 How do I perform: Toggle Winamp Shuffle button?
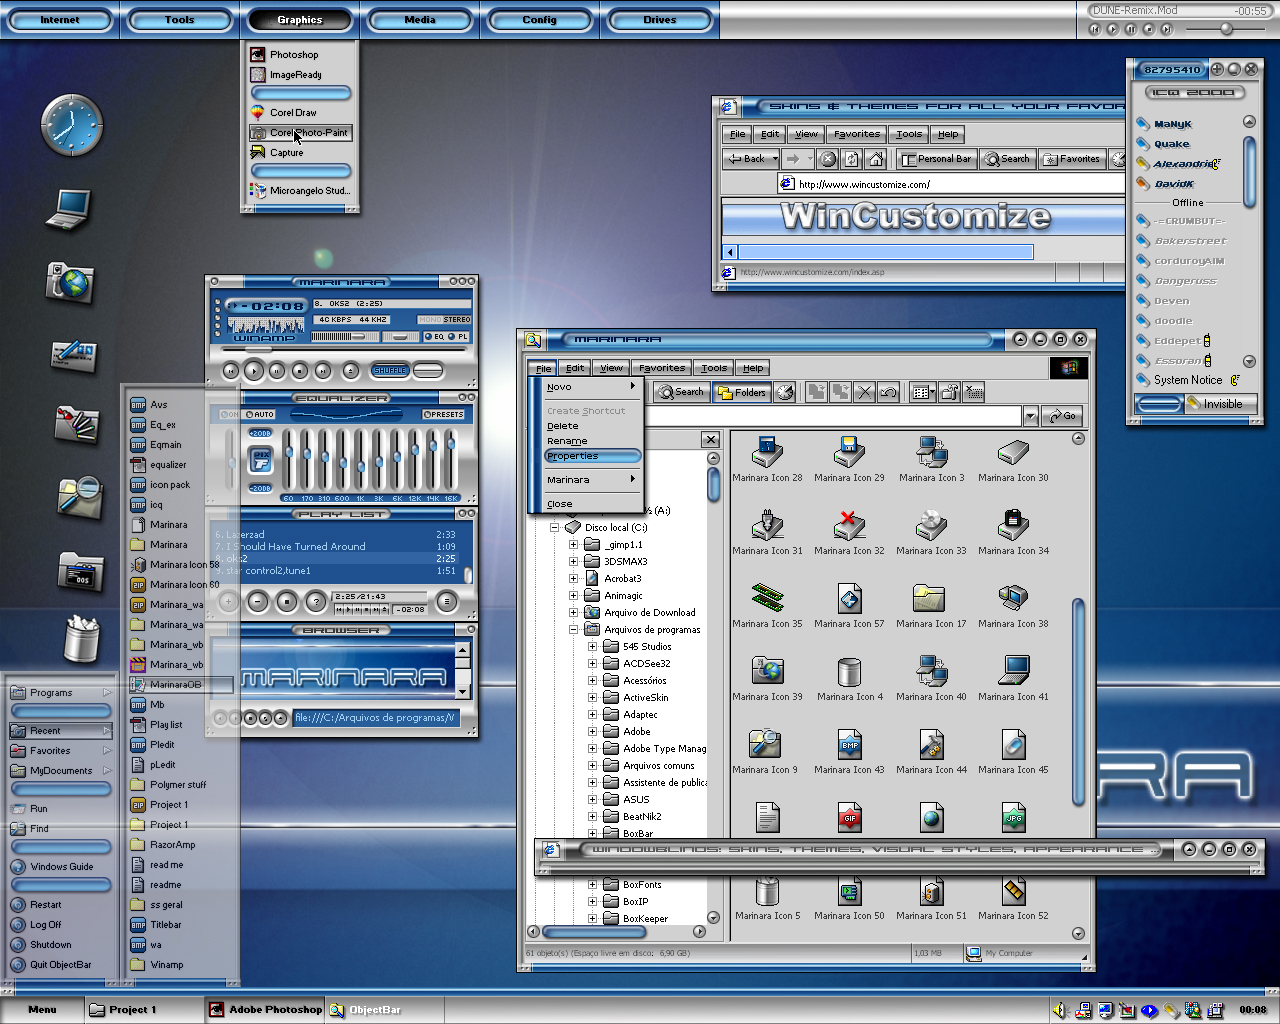click(389, 370)
